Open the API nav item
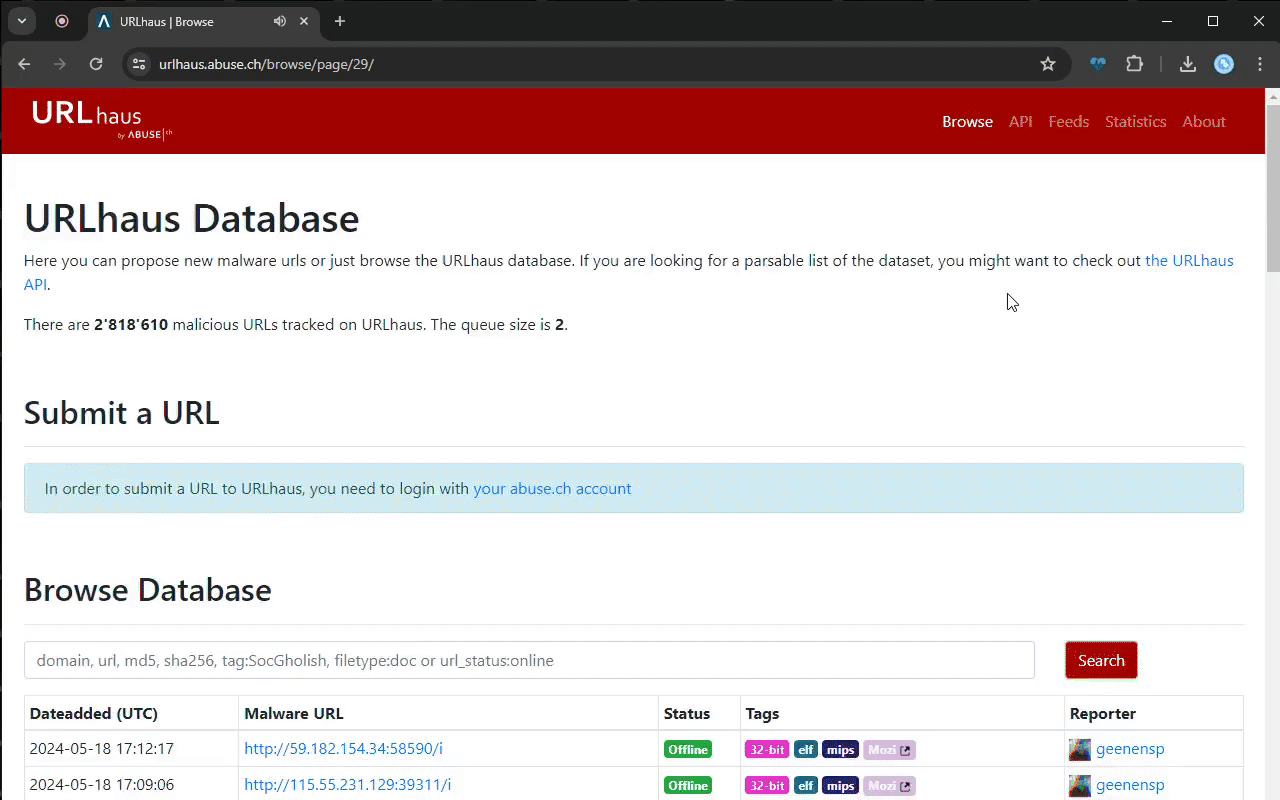Viewport: 1280px width, 800px height. [x=1020, y=121]
